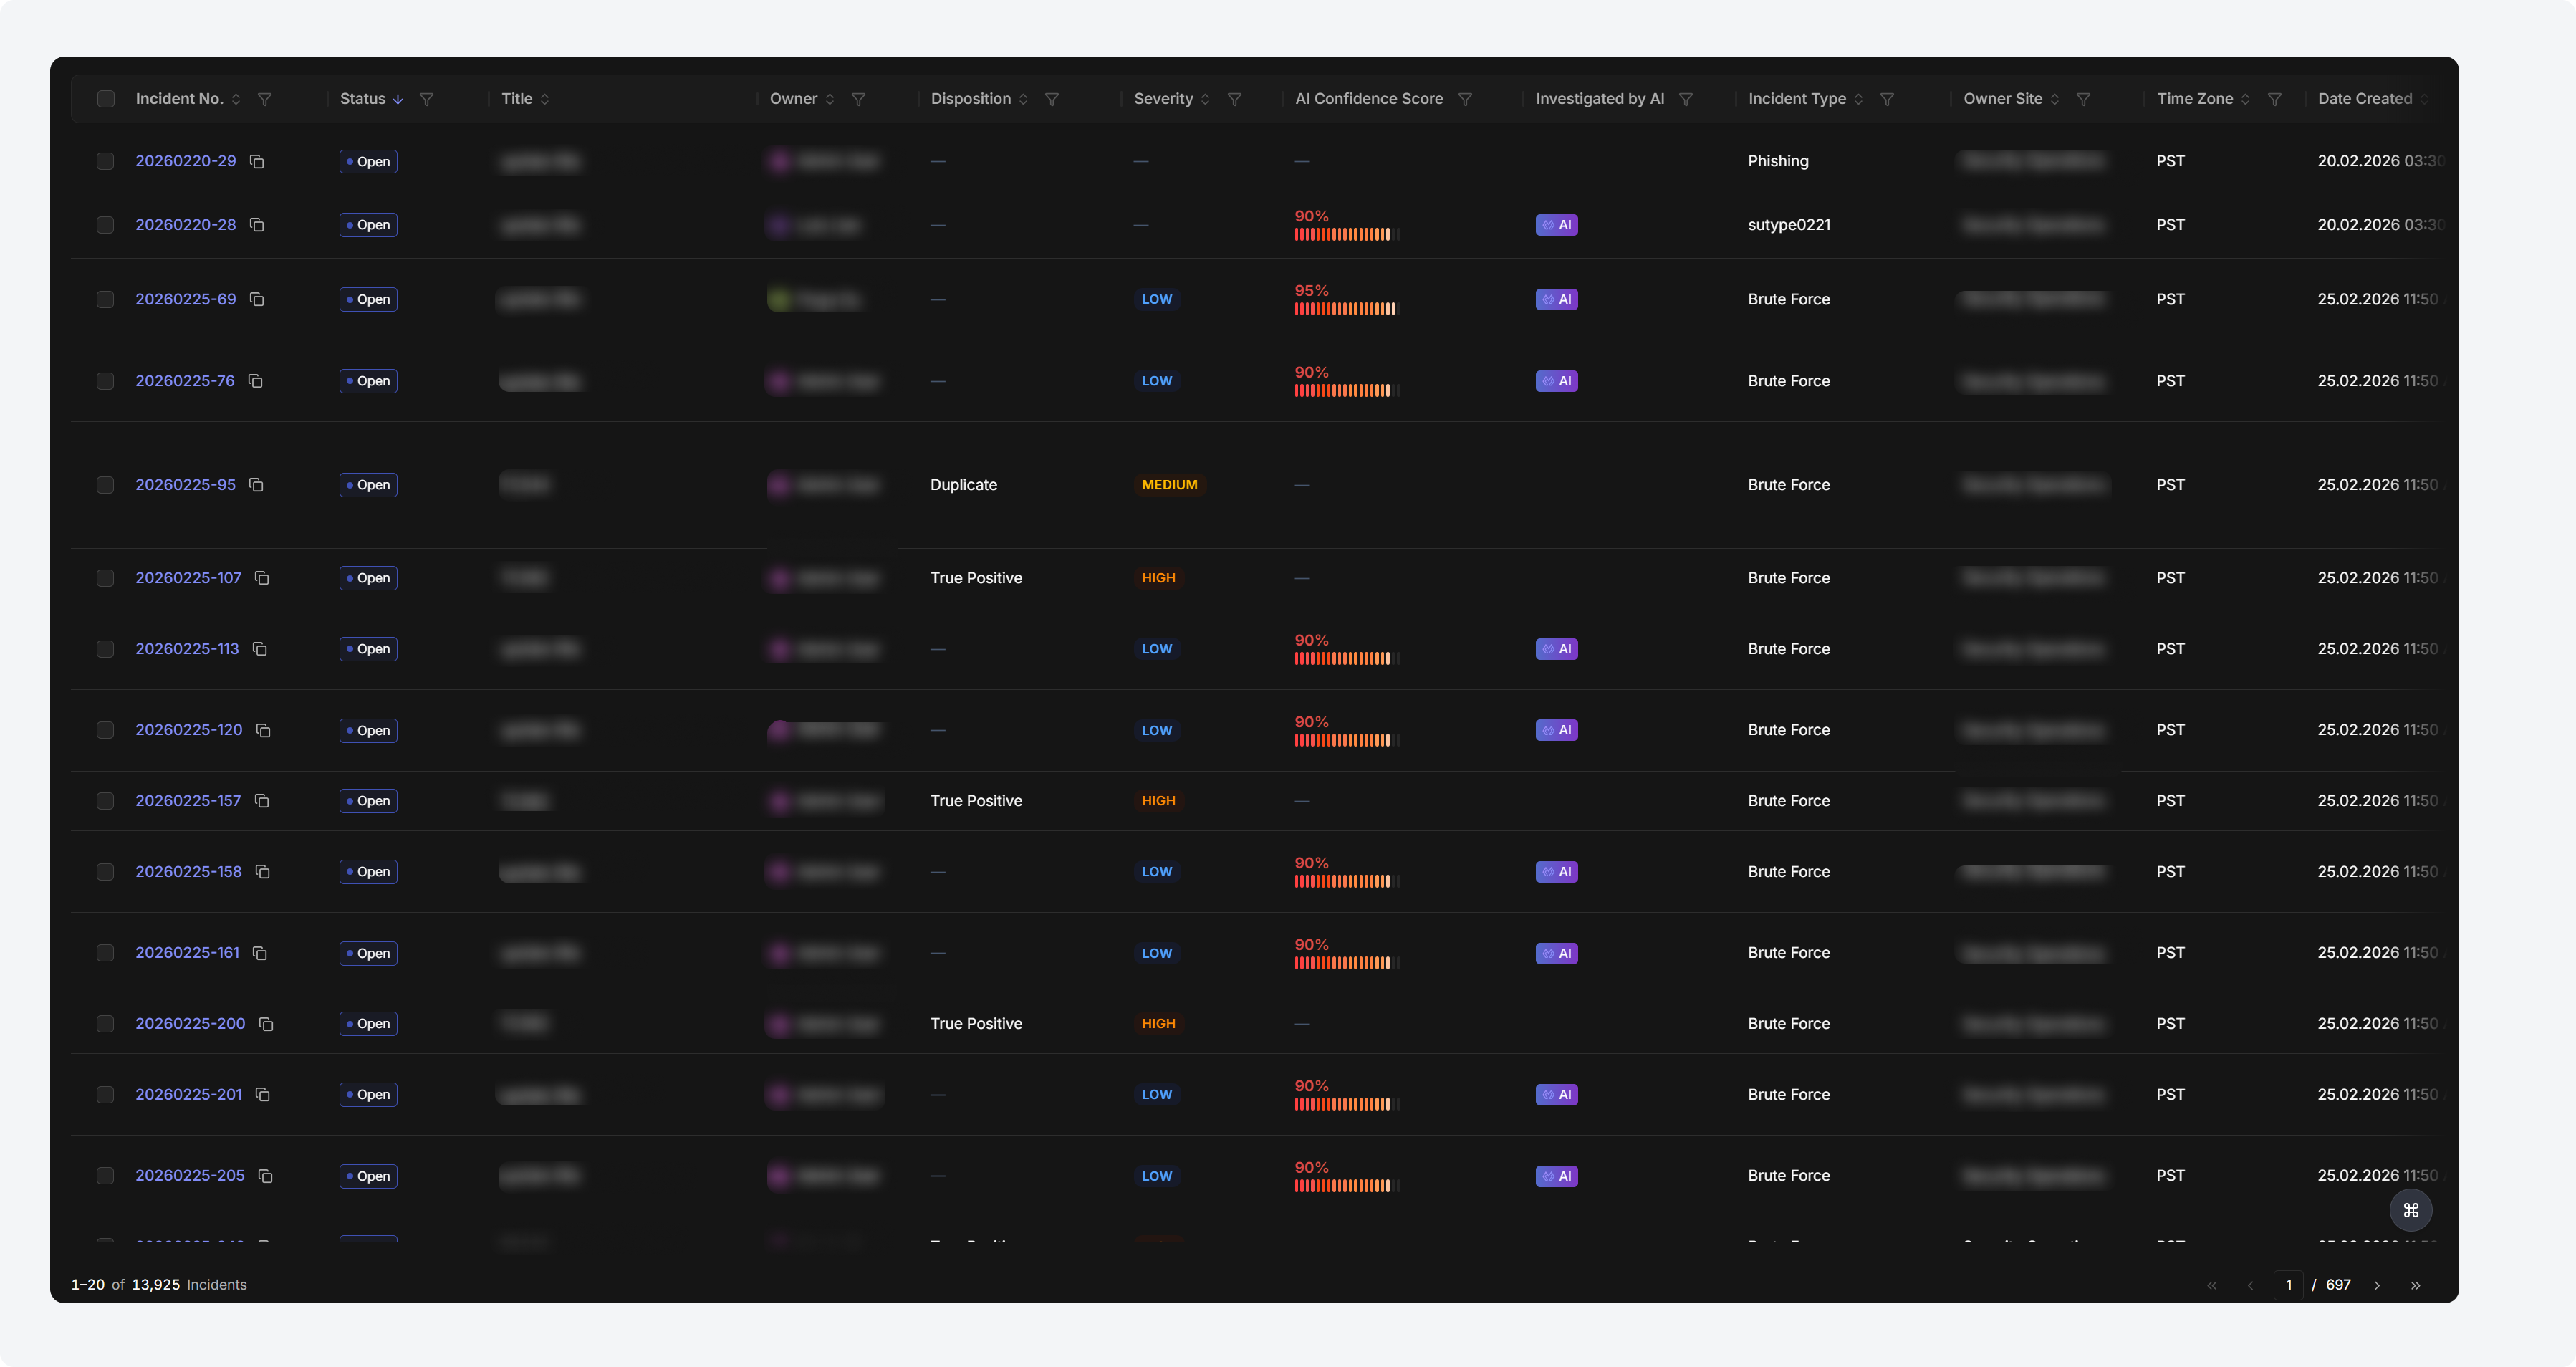Image resolution: width=2576 pixels, height=1367 pixels.
Task: Open the Incident Type column filter
Action: [1887, 99]
